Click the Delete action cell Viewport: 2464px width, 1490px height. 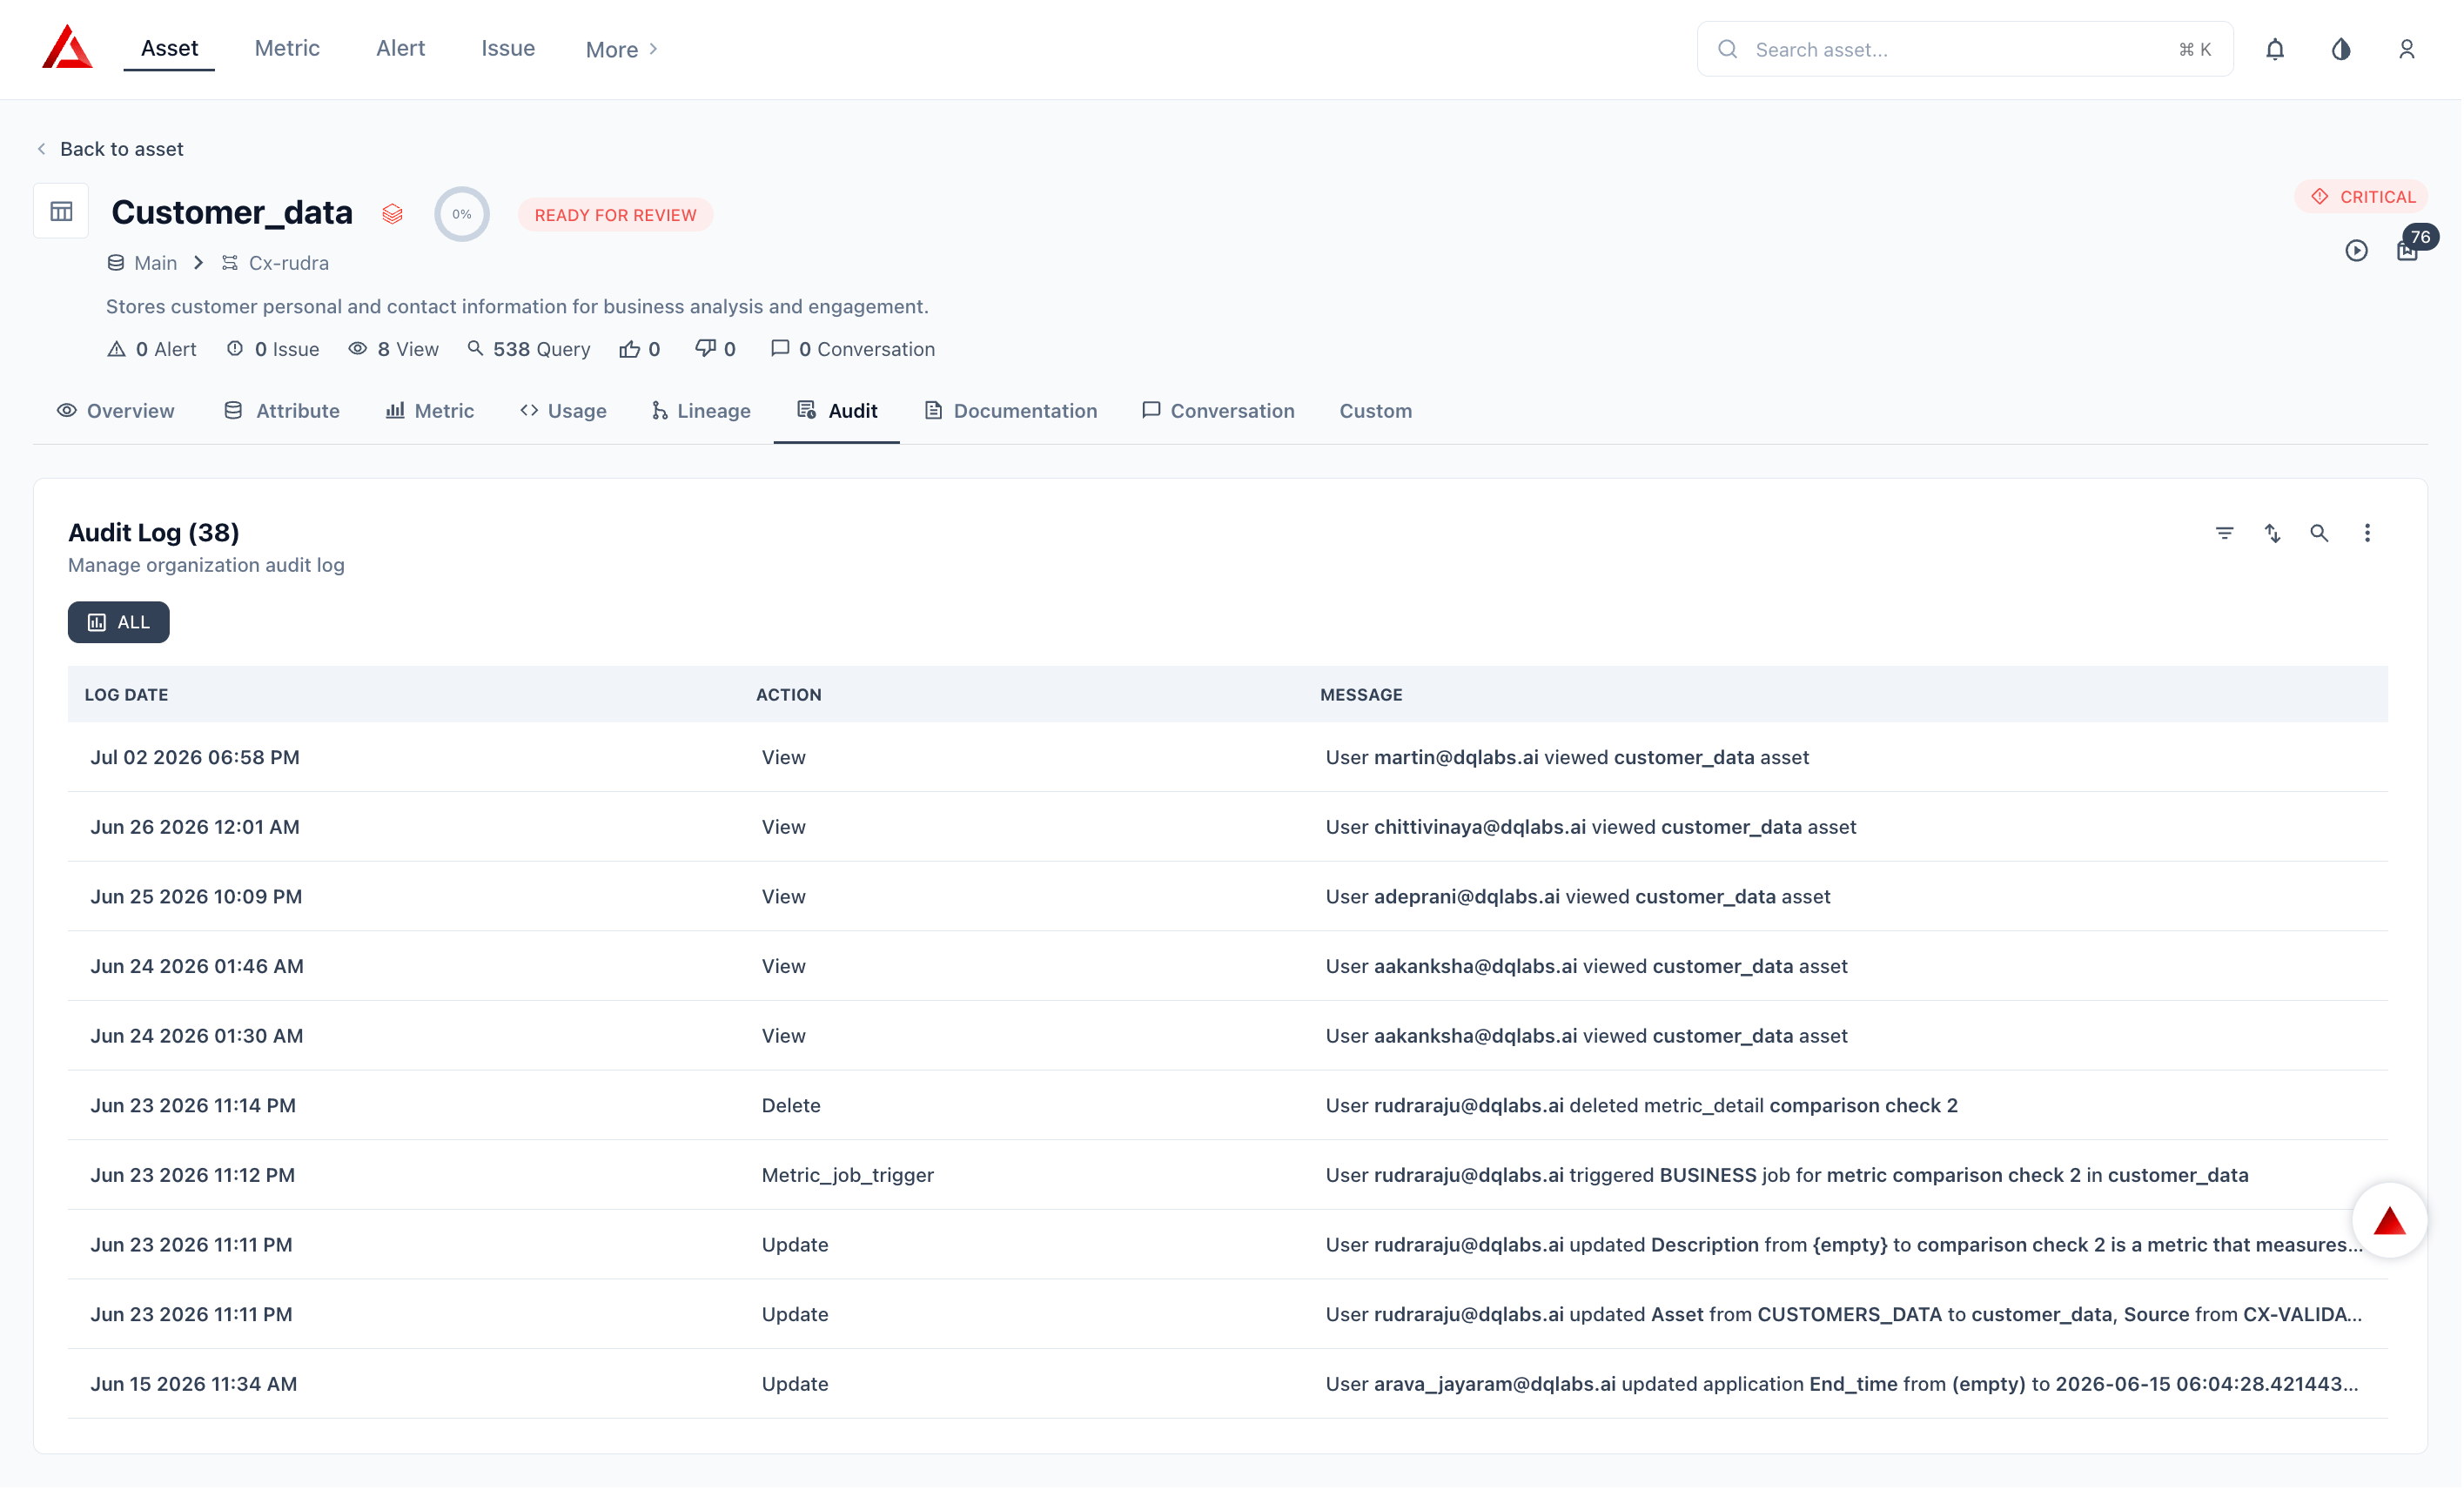click(x=792, y=1106)
